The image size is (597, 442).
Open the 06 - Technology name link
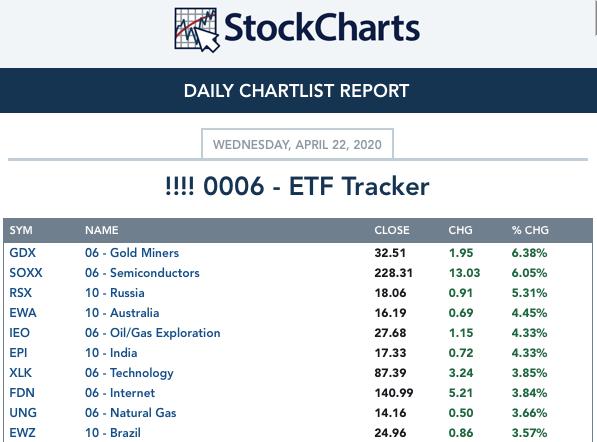point(129,373)
